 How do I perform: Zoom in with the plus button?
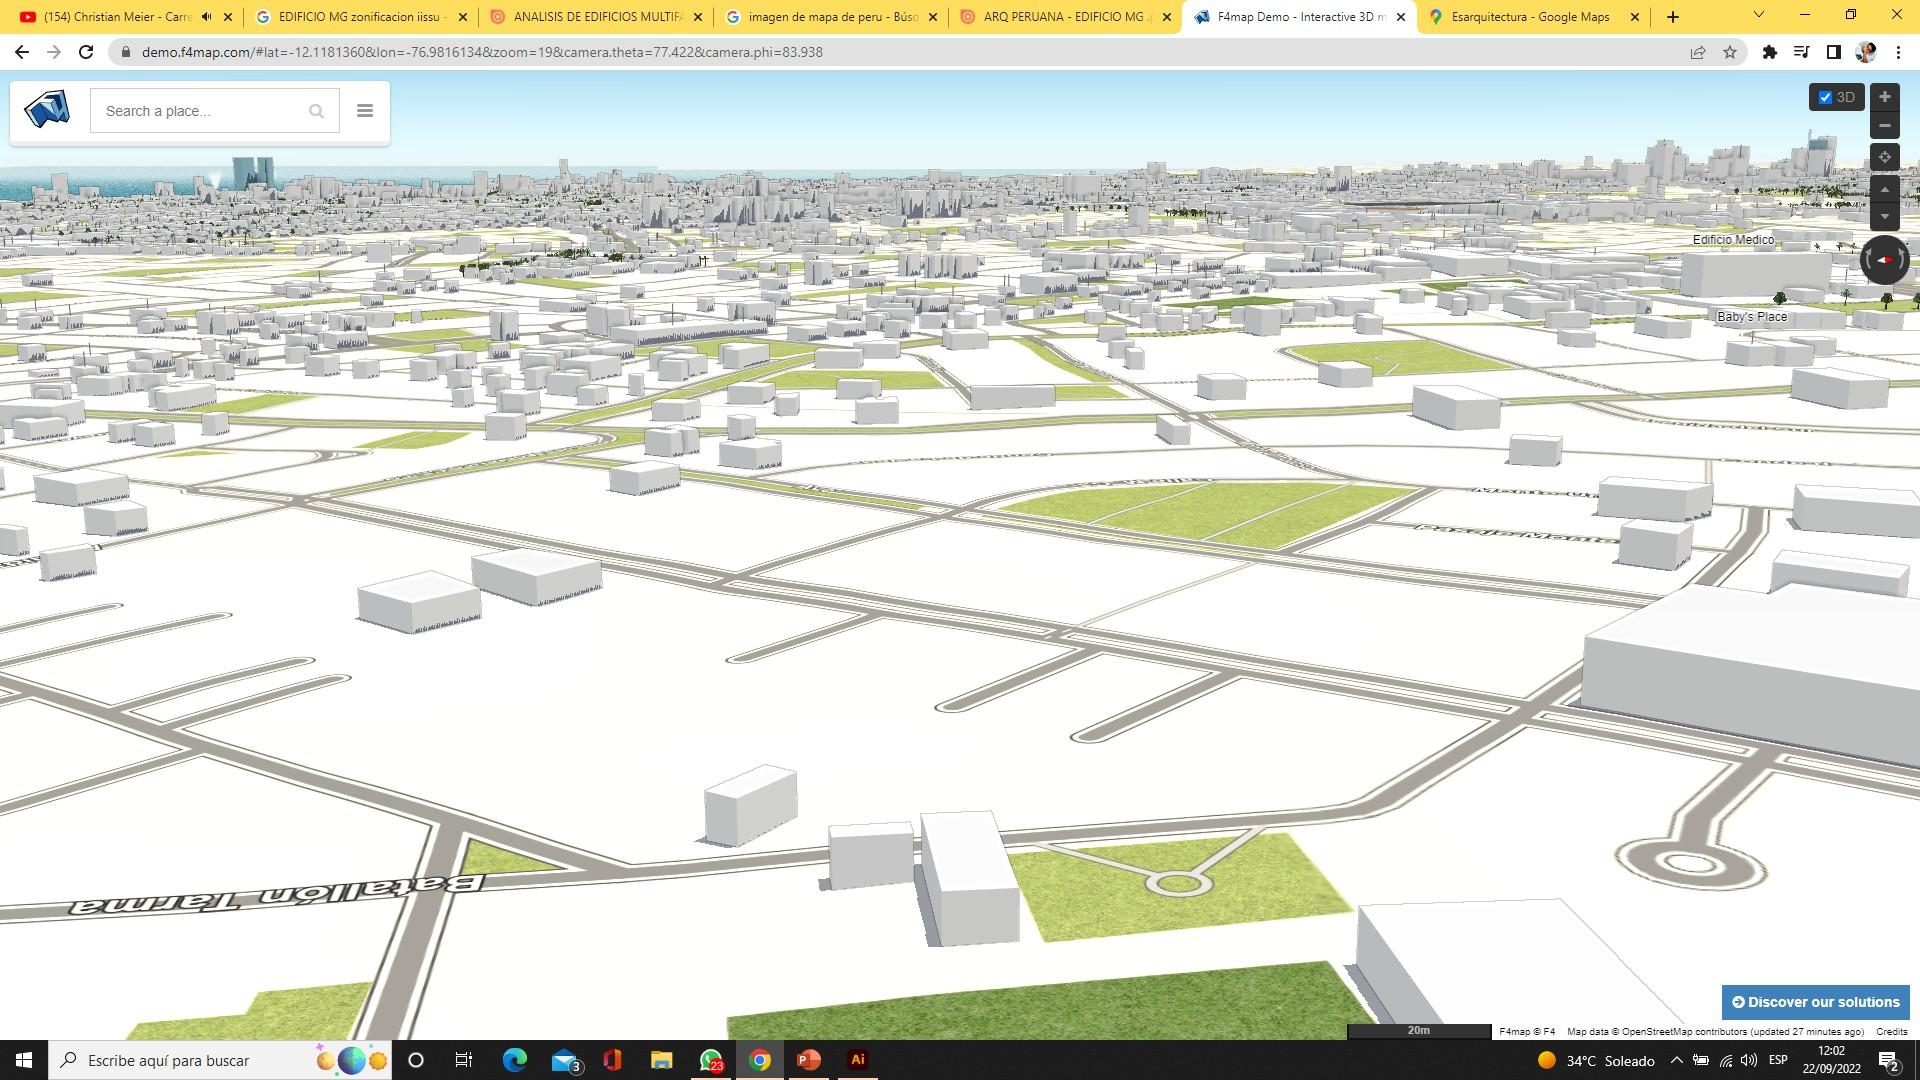pos(1884,97)
